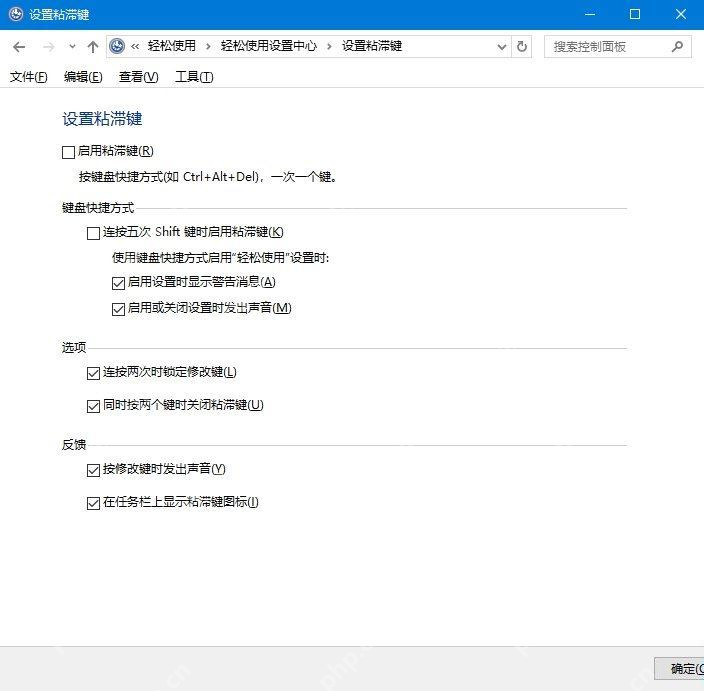Expand breadcrumb arrow after 轻松使用
This screenshot has height=691, width=704.
[208, 46]
